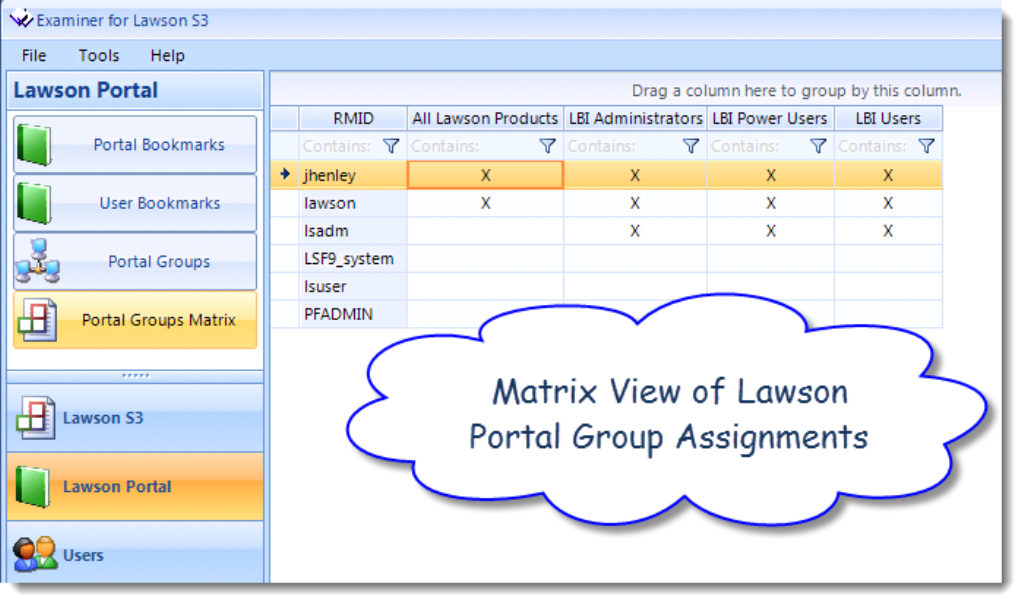Viewport: 1024px width, 605px height.
Task: Click the green Portal Bookmarks book icon
Action: tap(34, 144)
